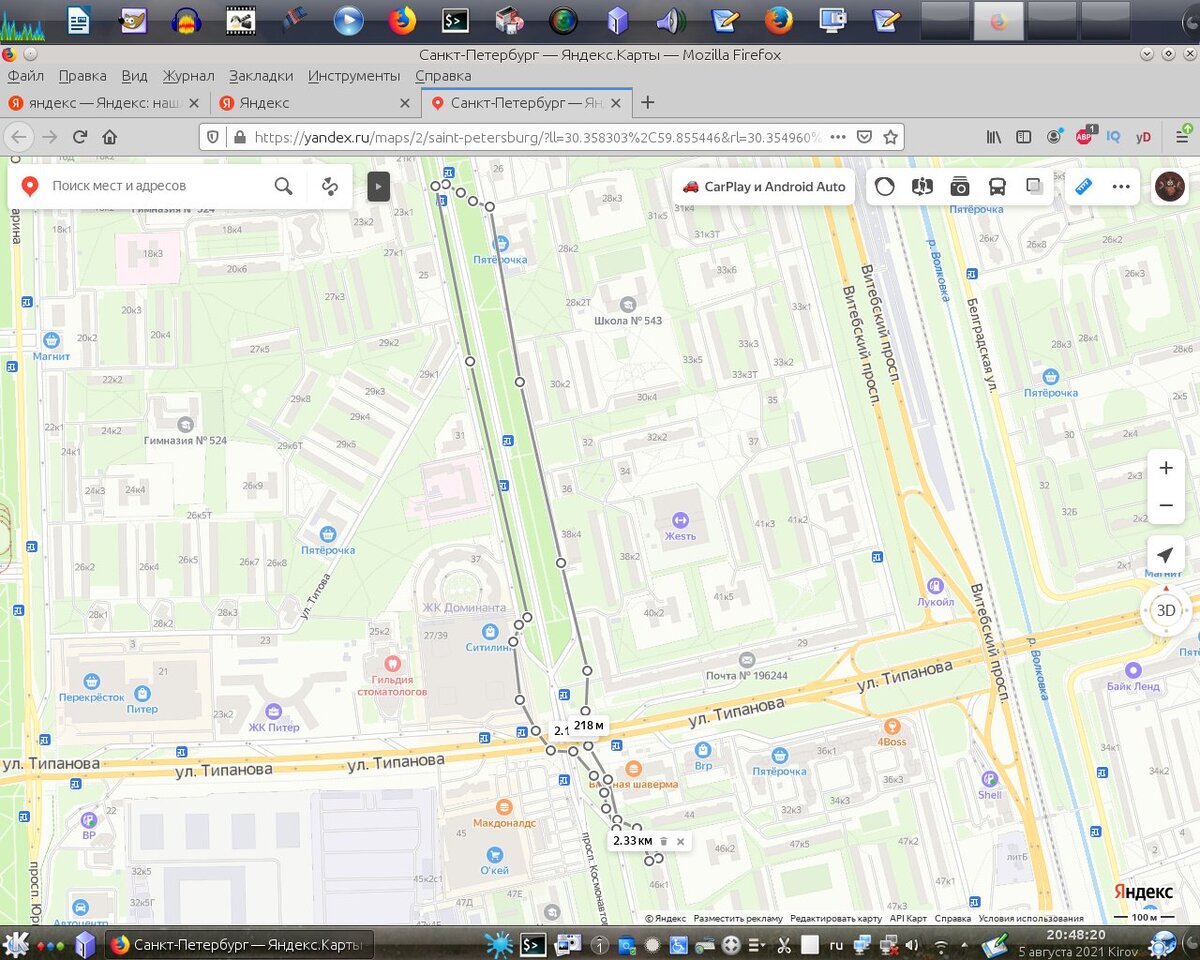
Task: Open the volume speaker icon in top panel
Action: 670,19
